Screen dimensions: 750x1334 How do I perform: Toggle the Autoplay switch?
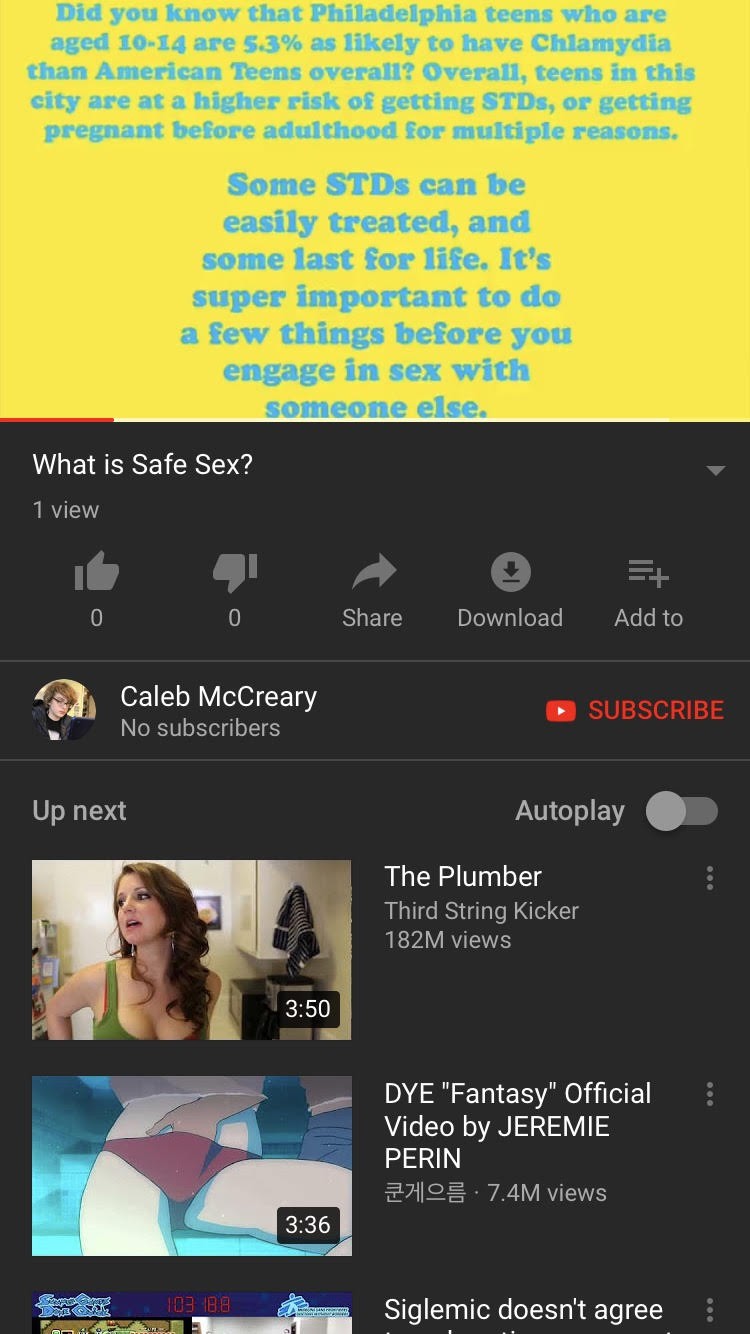(x=682, y=811)
